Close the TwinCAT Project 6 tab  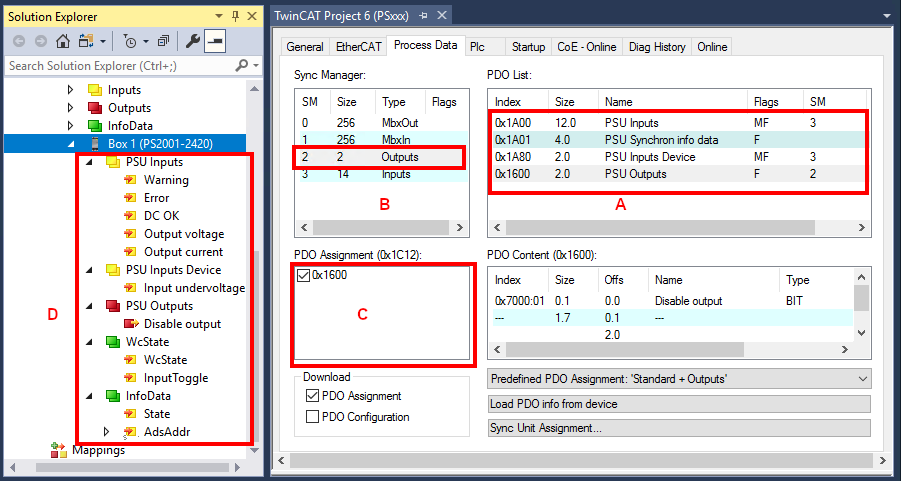click(x=441, y=16)
